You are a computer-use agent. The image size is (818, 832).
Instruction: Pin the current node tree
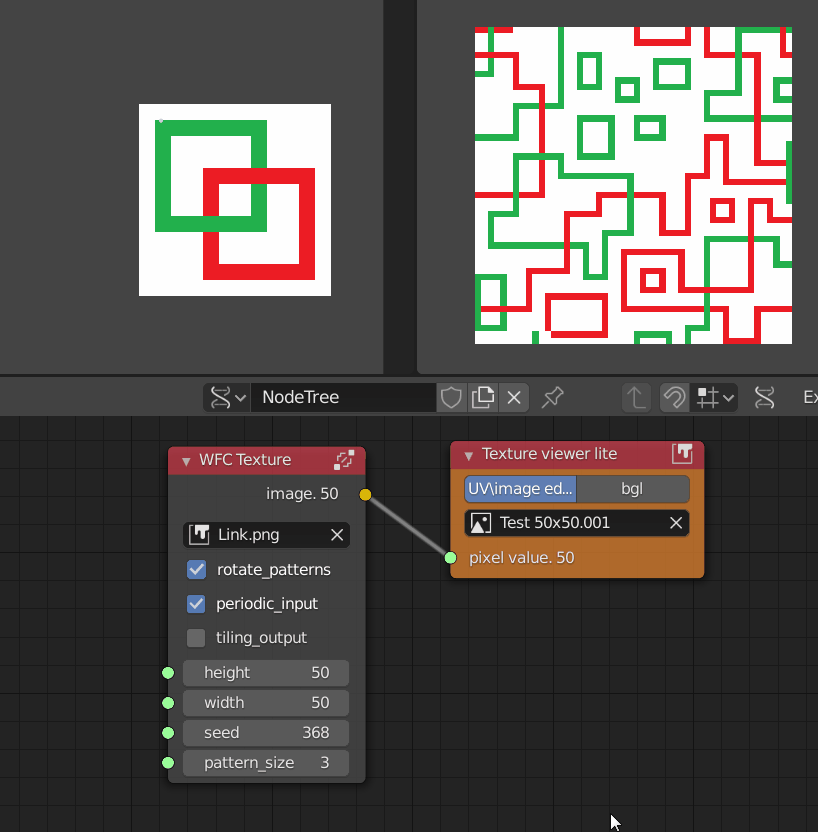point(552,397)
